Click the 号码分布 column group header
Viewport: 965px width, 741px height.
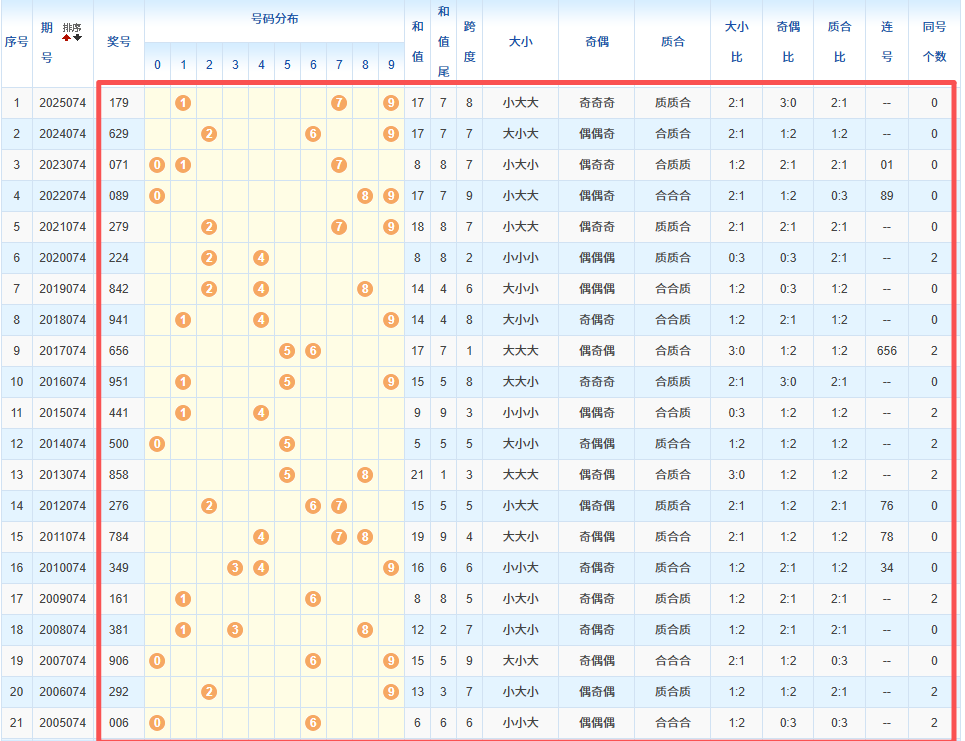point(274,20)
